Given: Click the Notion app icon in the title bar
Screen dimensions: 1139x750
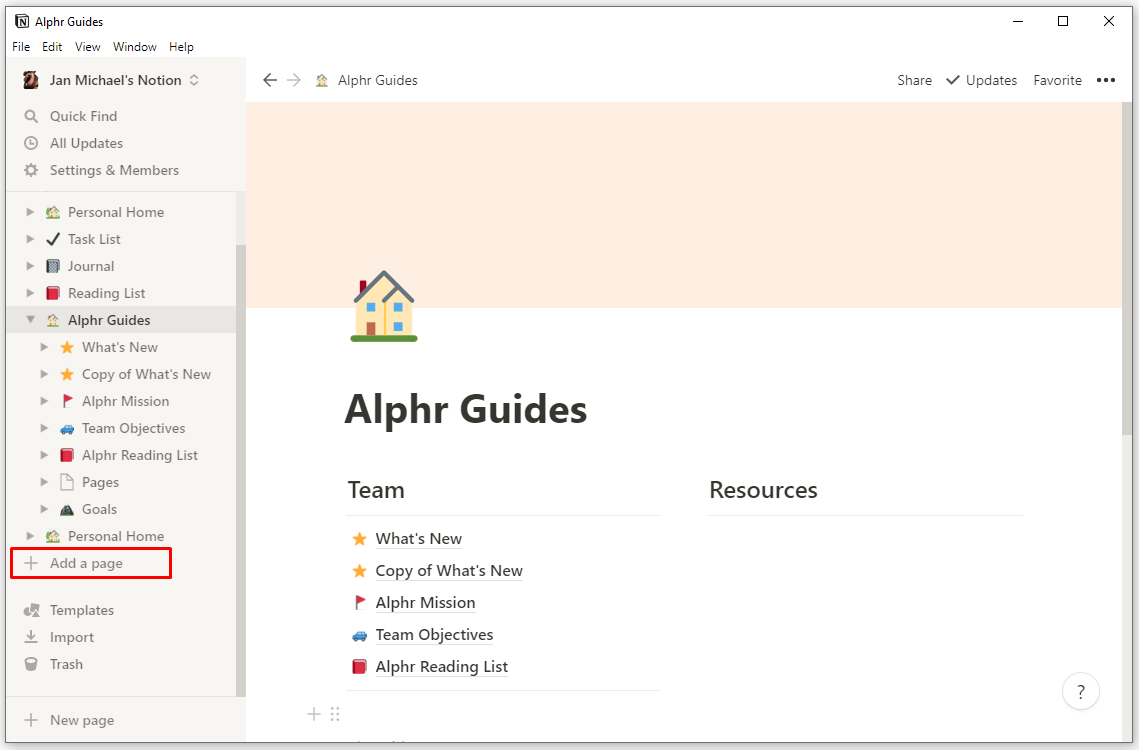Looking at the screenshot, I should 23,21.
